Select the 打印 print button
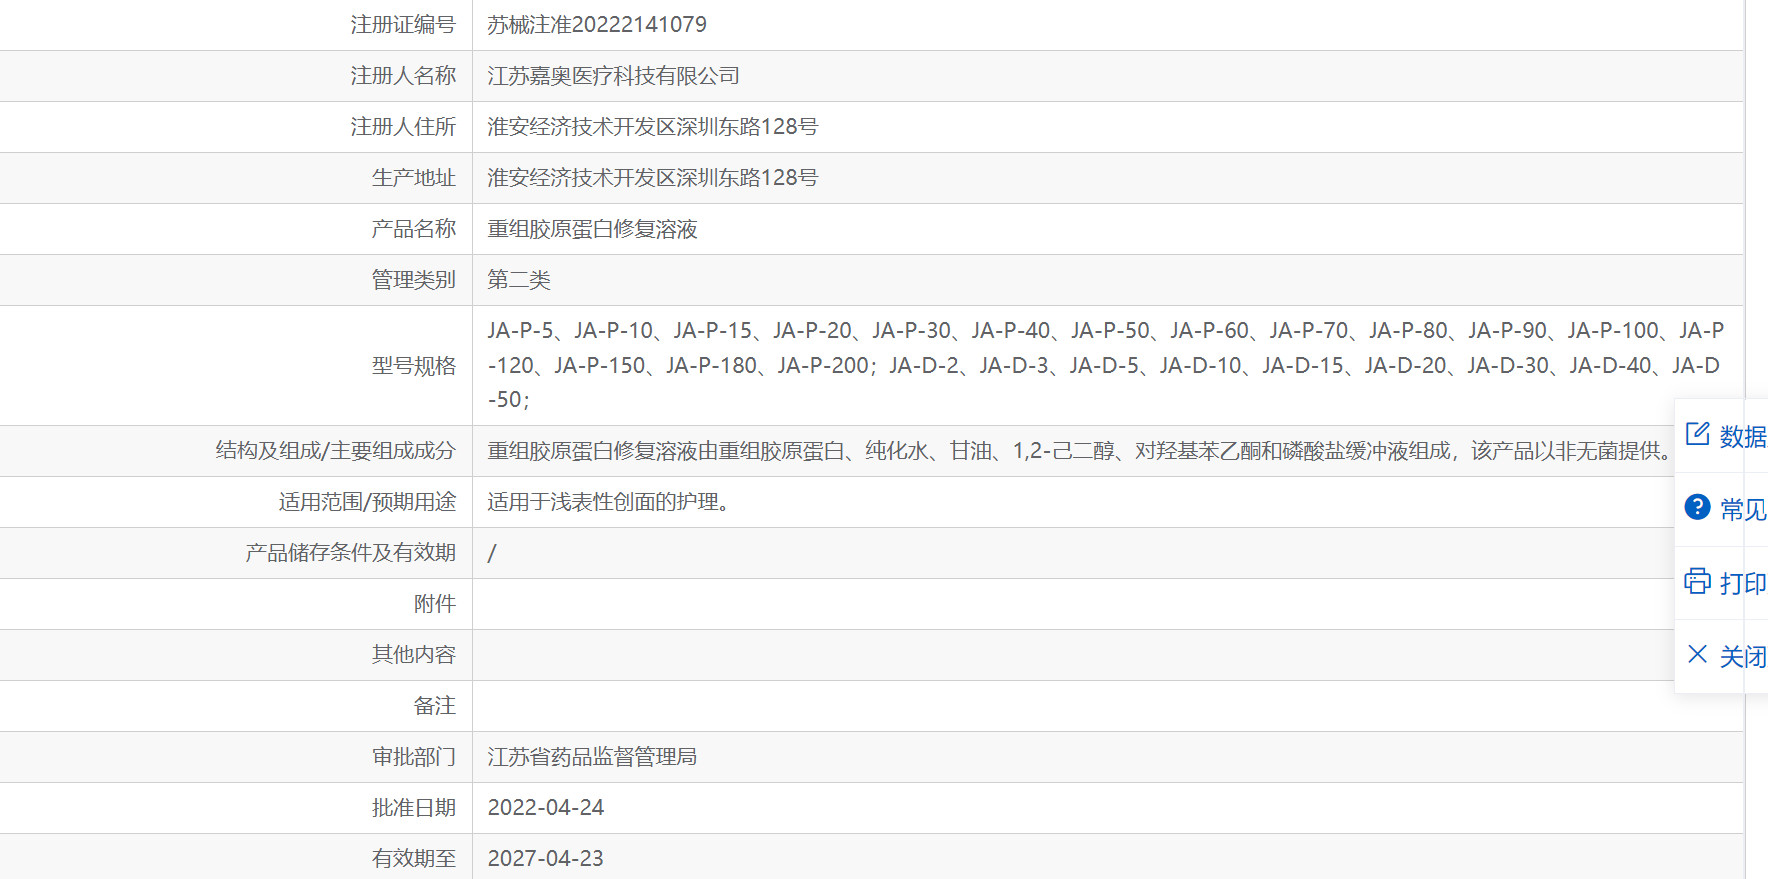 (x=1742, y=583)
